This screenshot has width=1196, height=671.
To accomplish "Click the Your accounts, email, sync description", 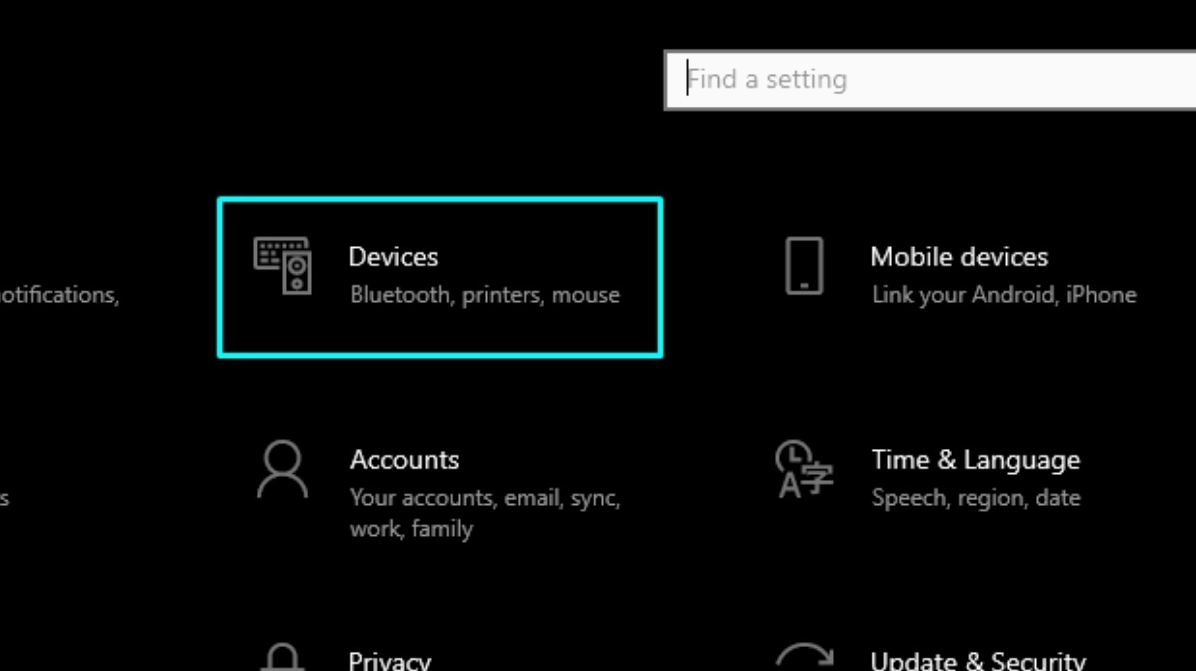I will (x=485, y=498).
